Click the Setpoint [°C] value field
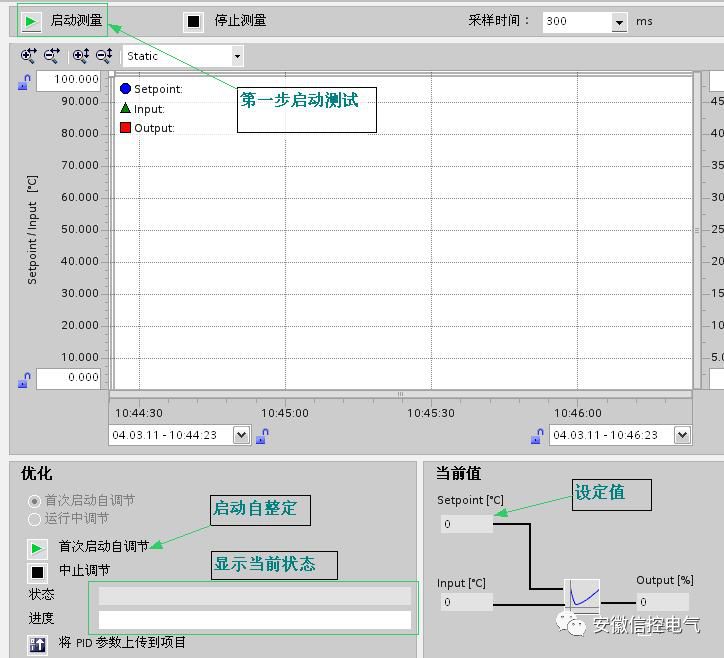The height and width of the screenshot is (658, 724). pos(466,524)
